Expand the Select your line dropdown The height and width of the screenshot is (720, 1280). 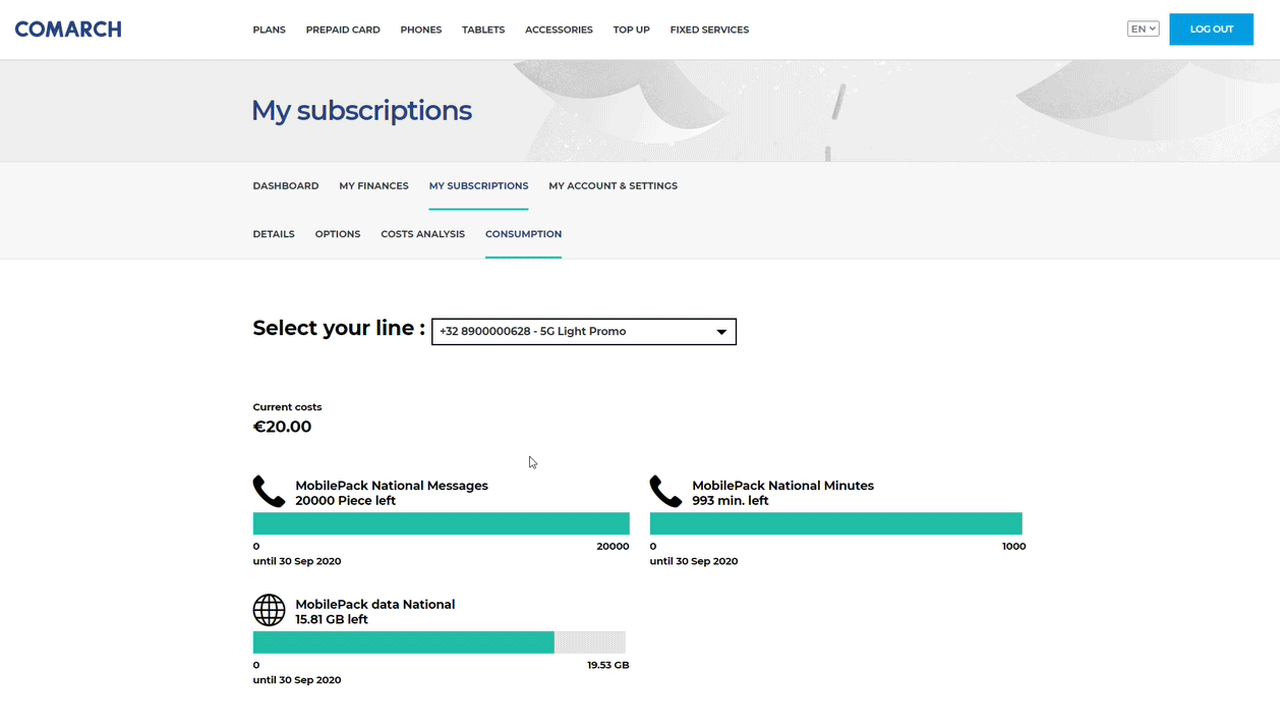(583, 332)
